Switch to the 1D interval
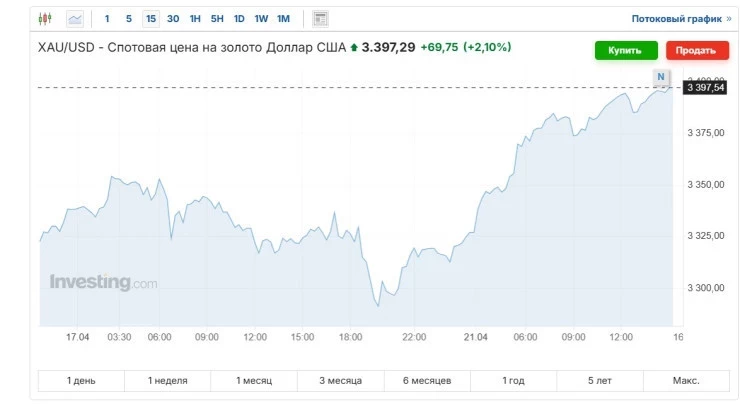This screenshot has height=404, width=740. tap(239, 19)
